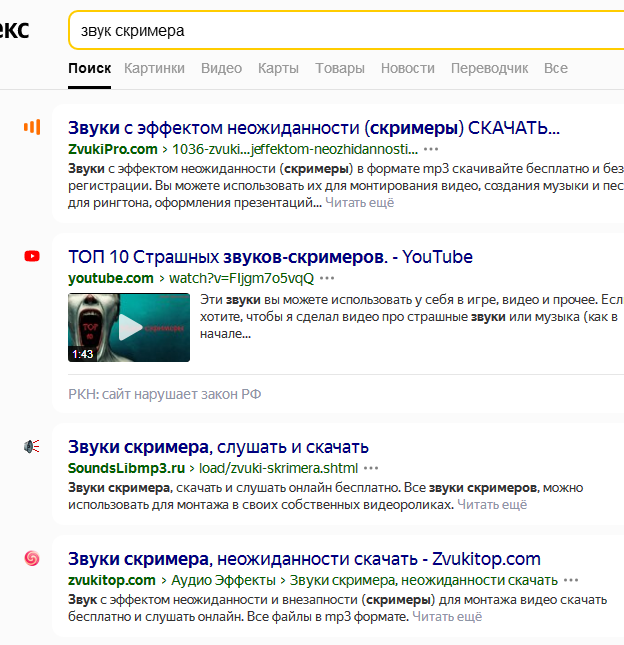Open the Аудио Эффекты breadcrumb link
Screen dimensions: 624x645
click(x=223, y=580)
